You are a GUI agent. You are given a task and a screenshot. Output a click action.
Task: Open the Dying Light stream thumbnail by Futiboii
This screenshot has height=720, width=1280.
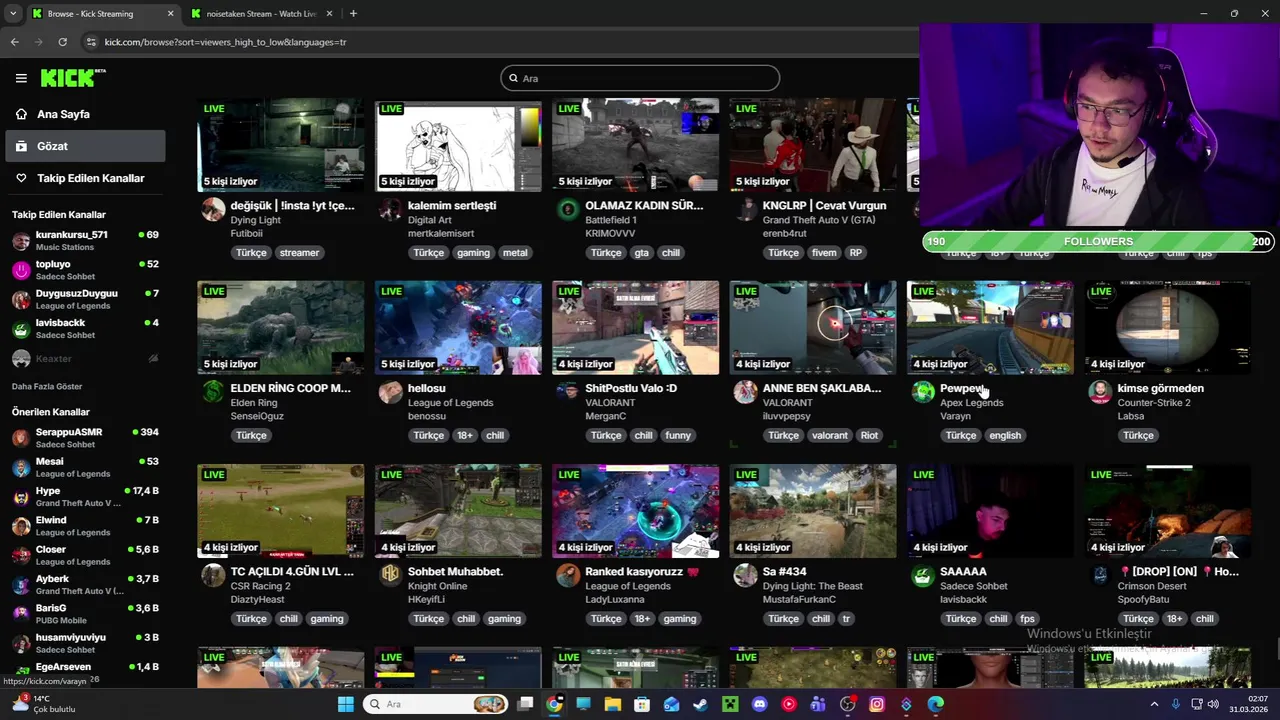(281, 145)
